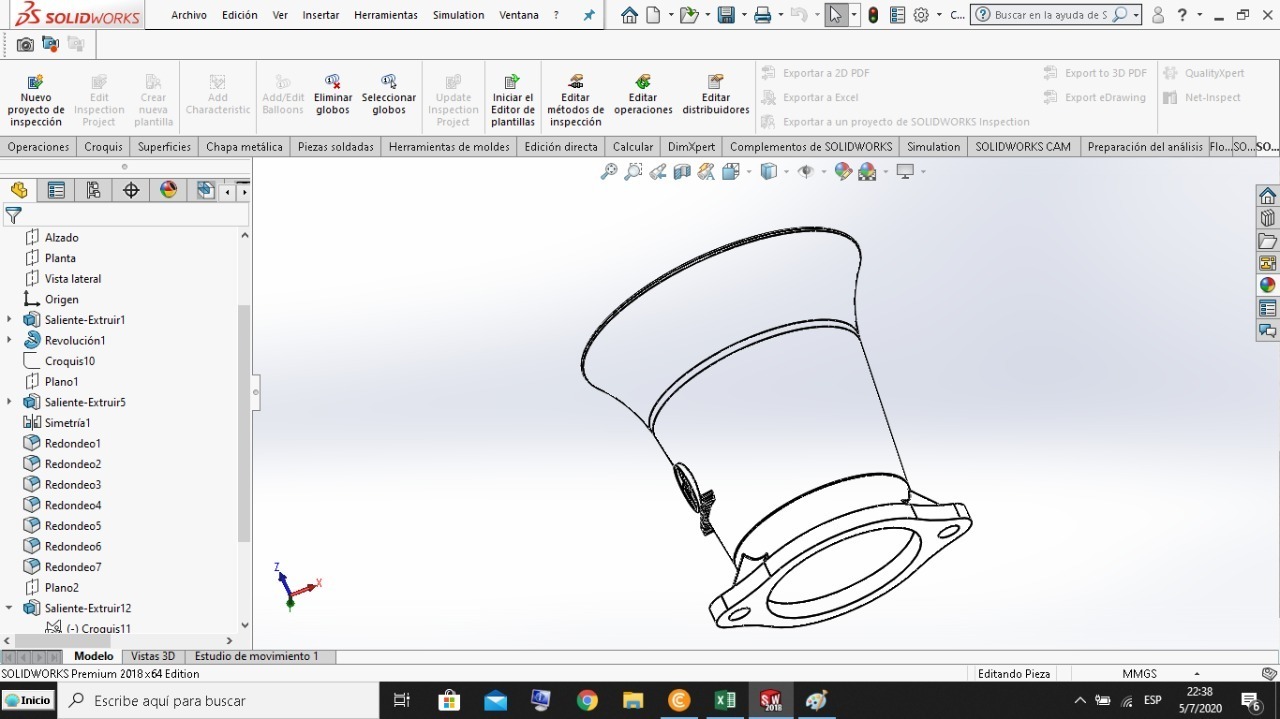Select the Zoom to fit tool
This screenshot has width=1280, height=719.
(x=609, y=171)
